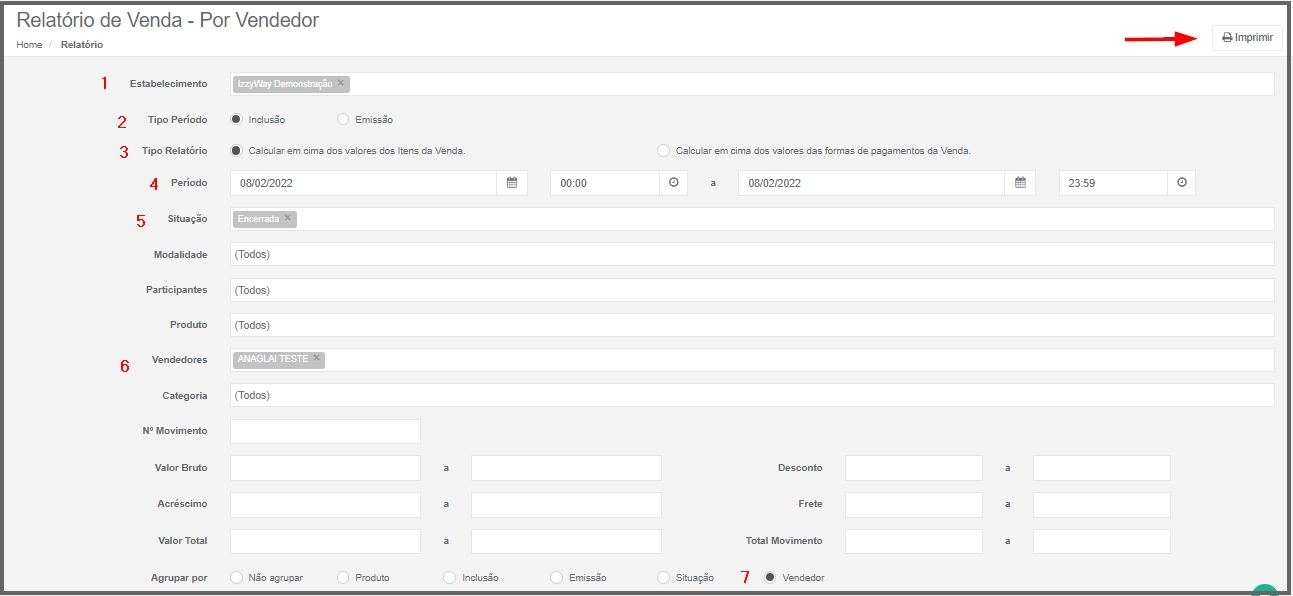The height and width of the screenshot is (596, 1293).
Task: Focus the Desconto maximum field
Action: 1102,468
